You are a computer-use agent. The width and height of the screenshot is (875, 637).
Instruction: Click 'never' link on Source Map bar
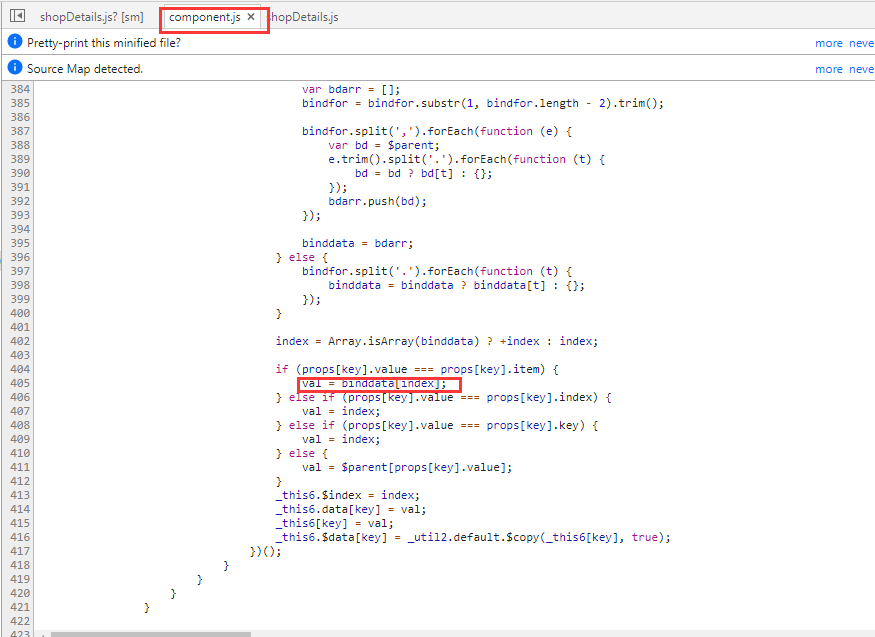tap(862, 69)
